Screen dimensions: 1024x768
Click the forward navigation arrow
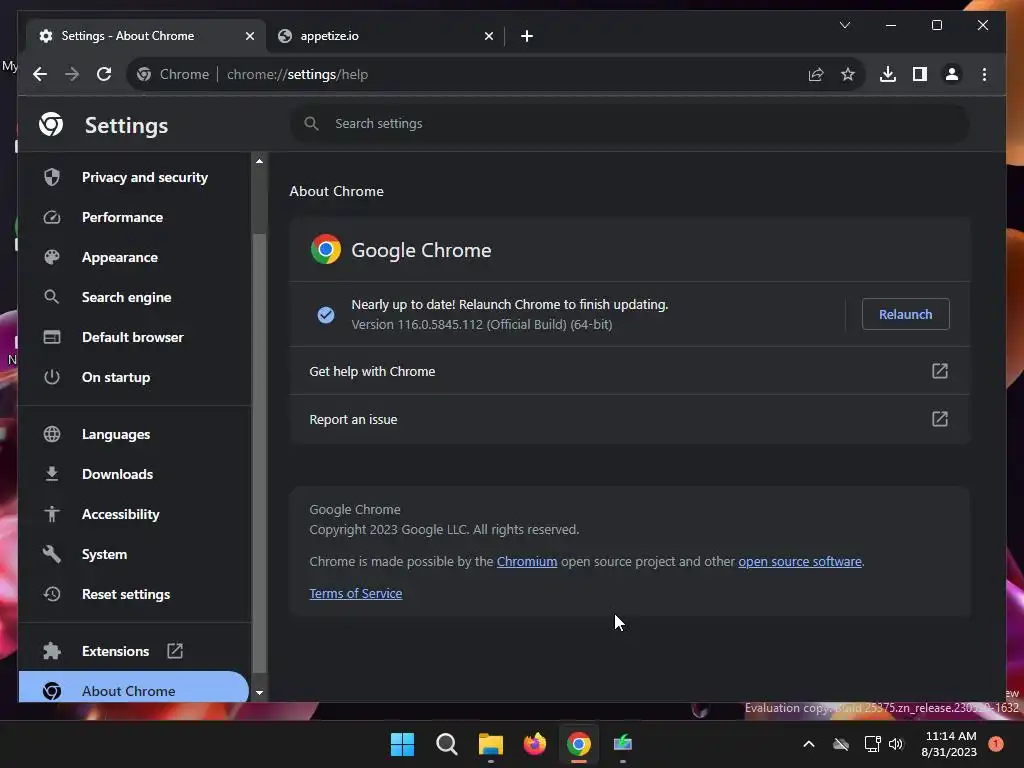tap(72, 74)
